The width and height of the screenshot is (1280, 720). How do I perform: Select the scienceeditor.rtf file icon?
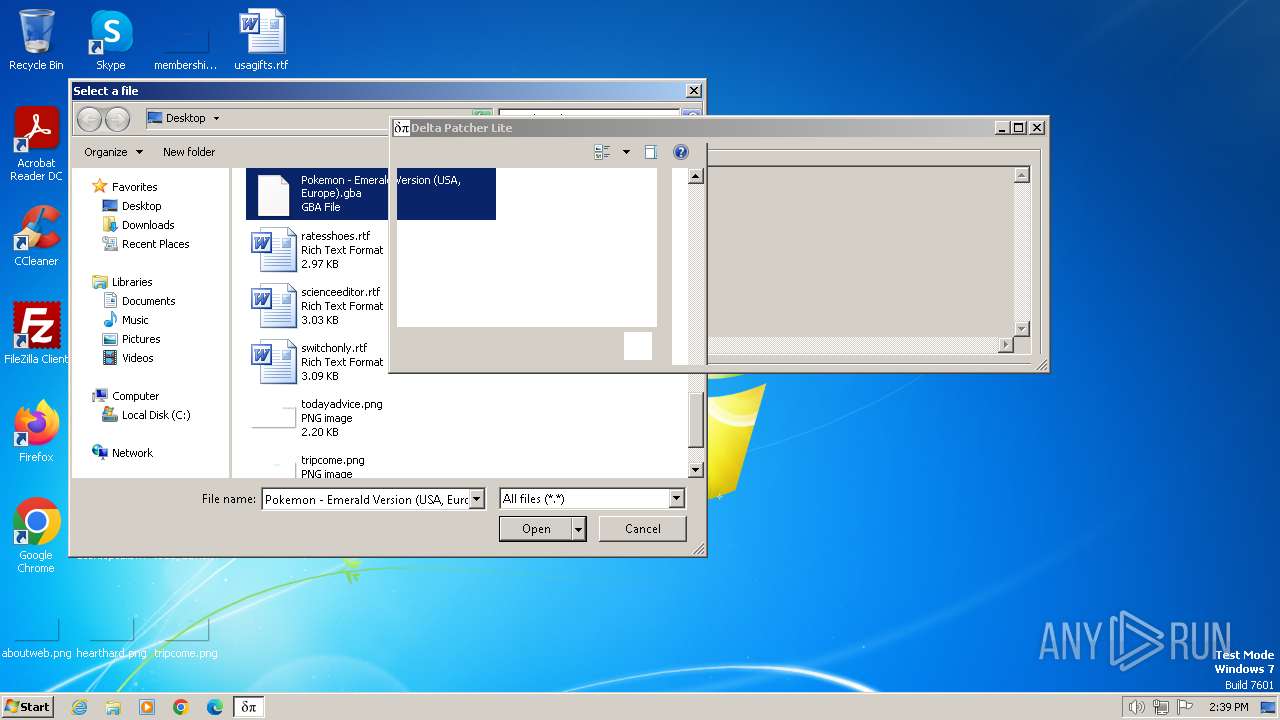click(273, 306)
